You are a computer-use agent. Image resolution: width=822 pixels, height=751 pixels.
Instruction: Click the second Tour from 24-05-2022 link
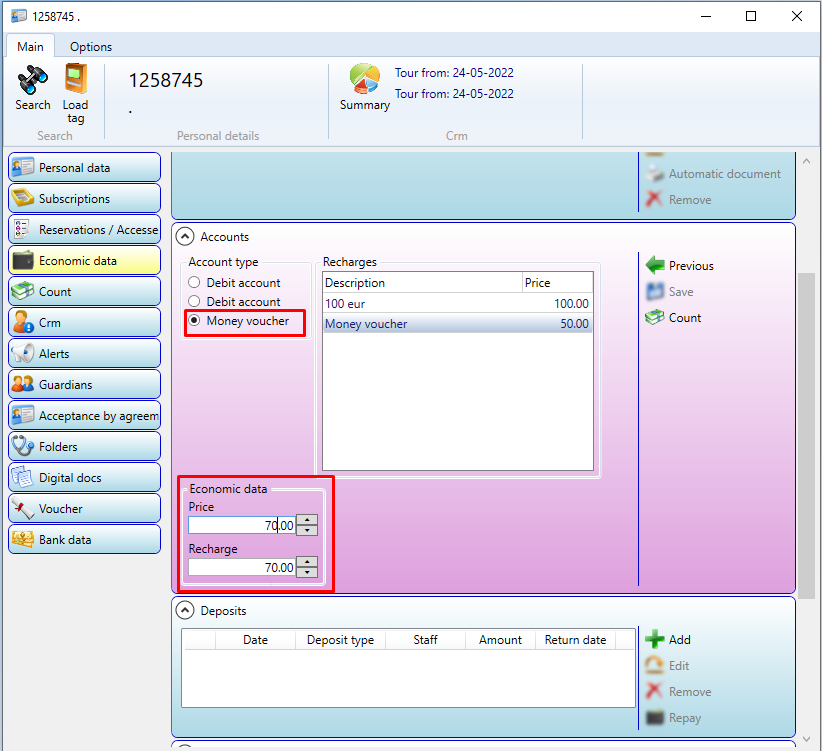pos(454,94)
